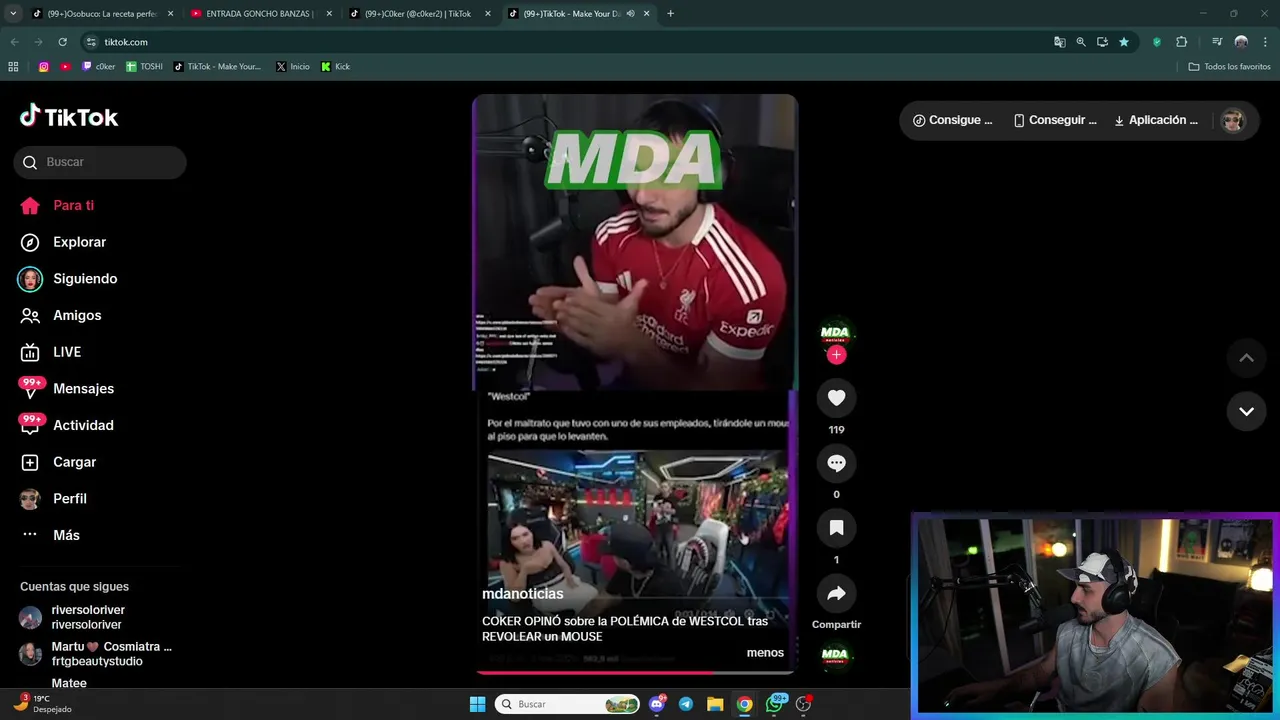Open the Amigos page

click(x=62, y=315)
